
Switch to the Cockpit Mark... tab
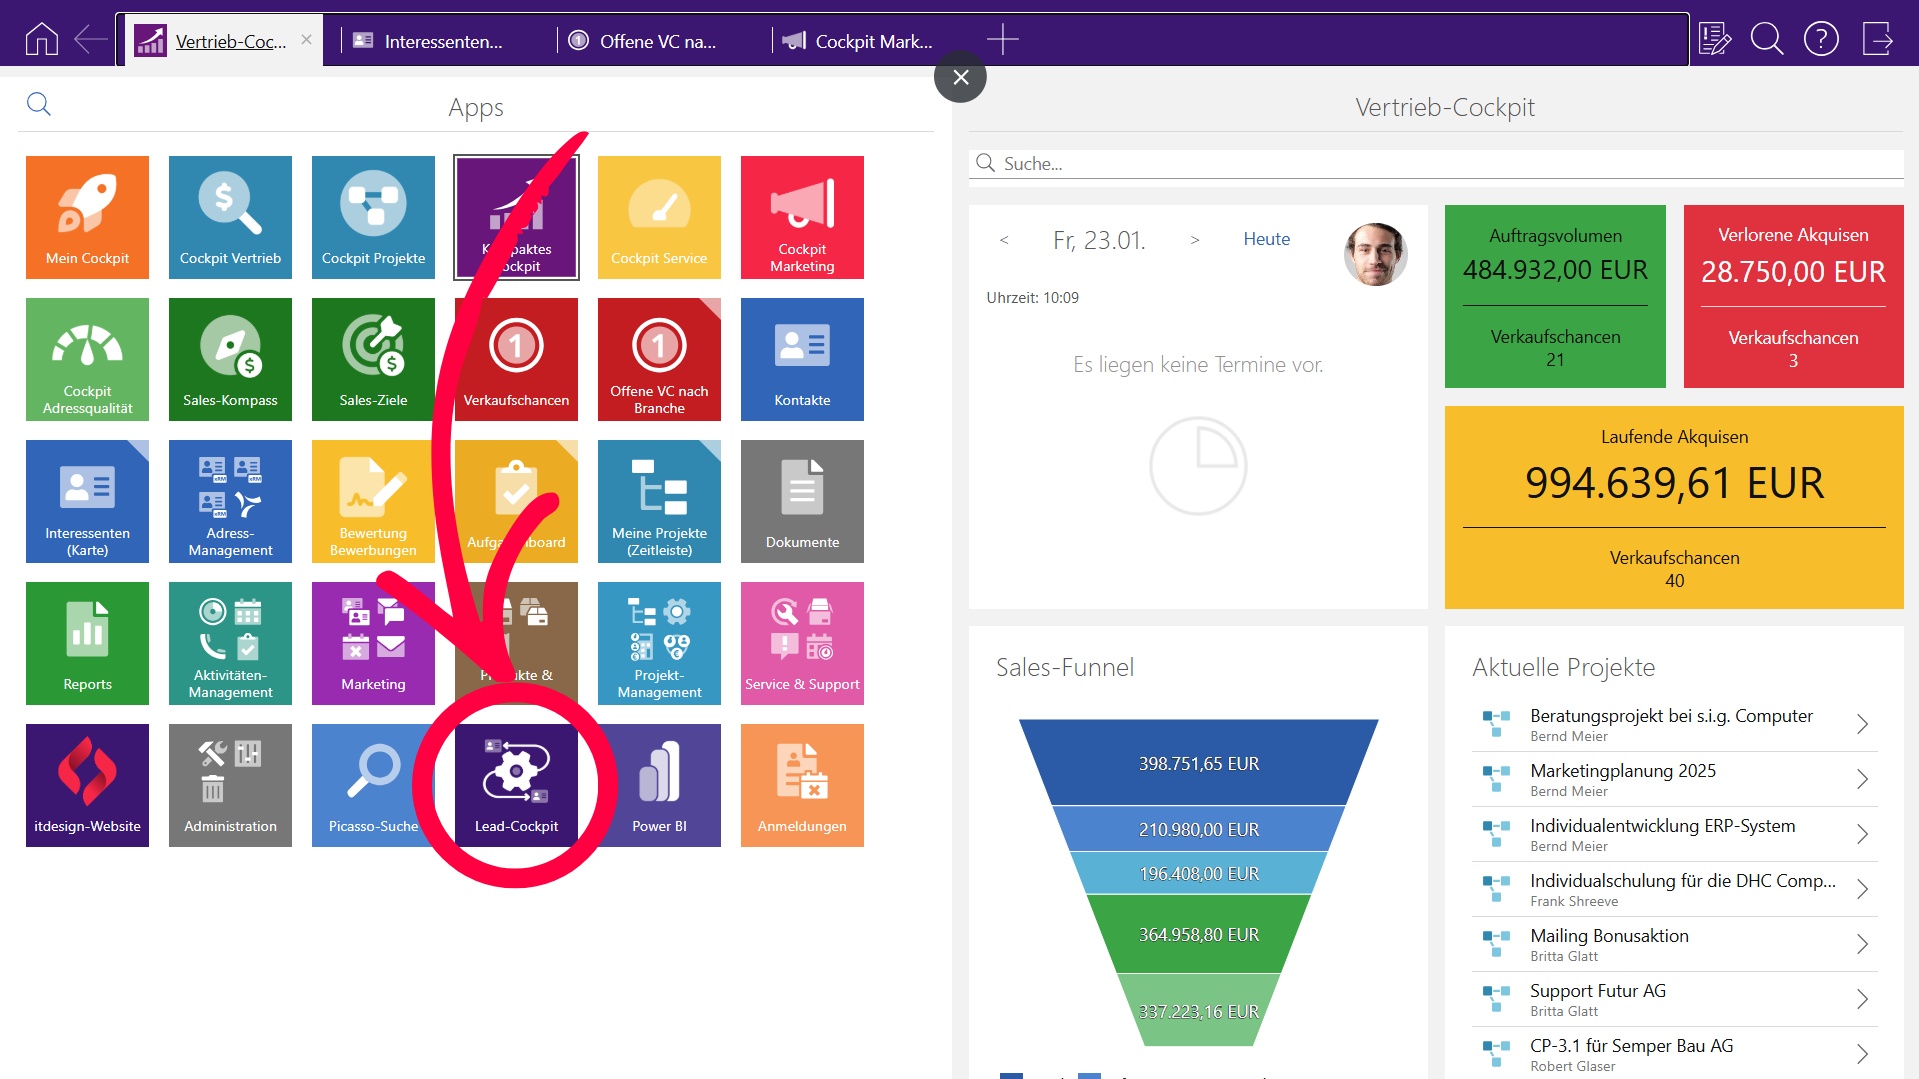[x=872, y=41]
